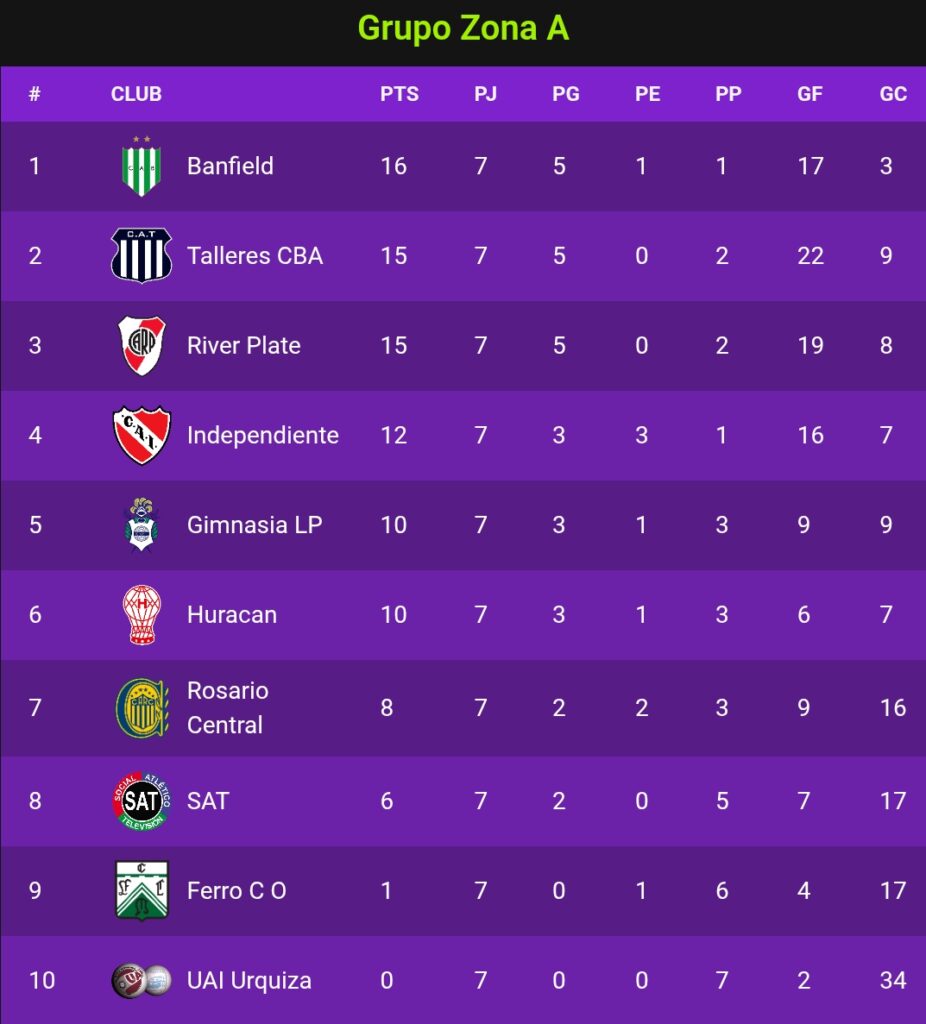Select the PJ column header
This screenshot has width=926, height=1024.
485,94
